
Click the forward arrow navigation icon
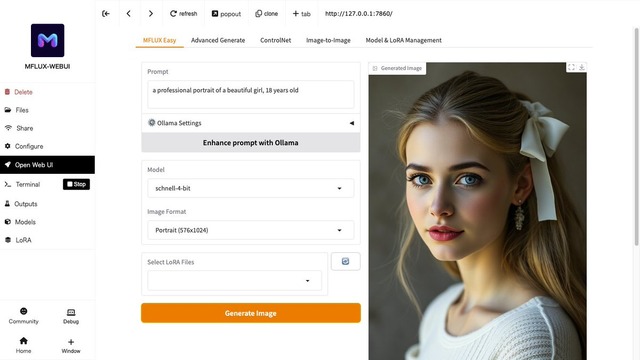pyautogui.click(x=151, y=13)
